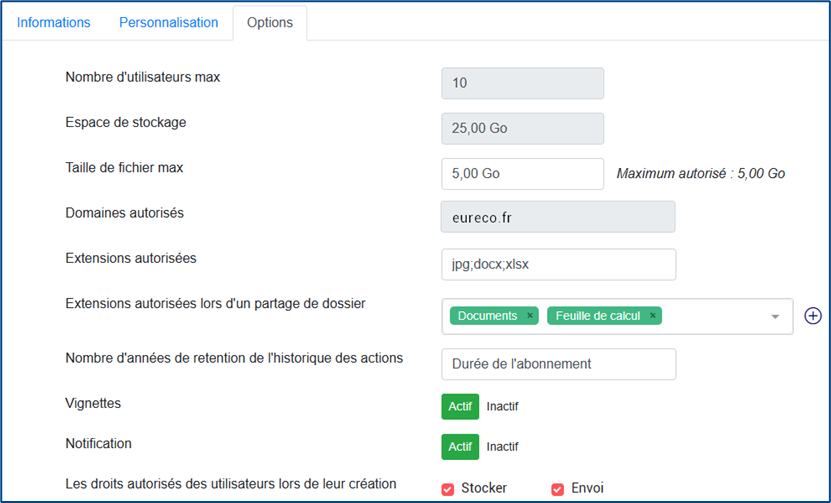Image resolution: width=831 pixels, height=503 pixels.
Task: Select Actif for Notification
Action: click(460, 447)
